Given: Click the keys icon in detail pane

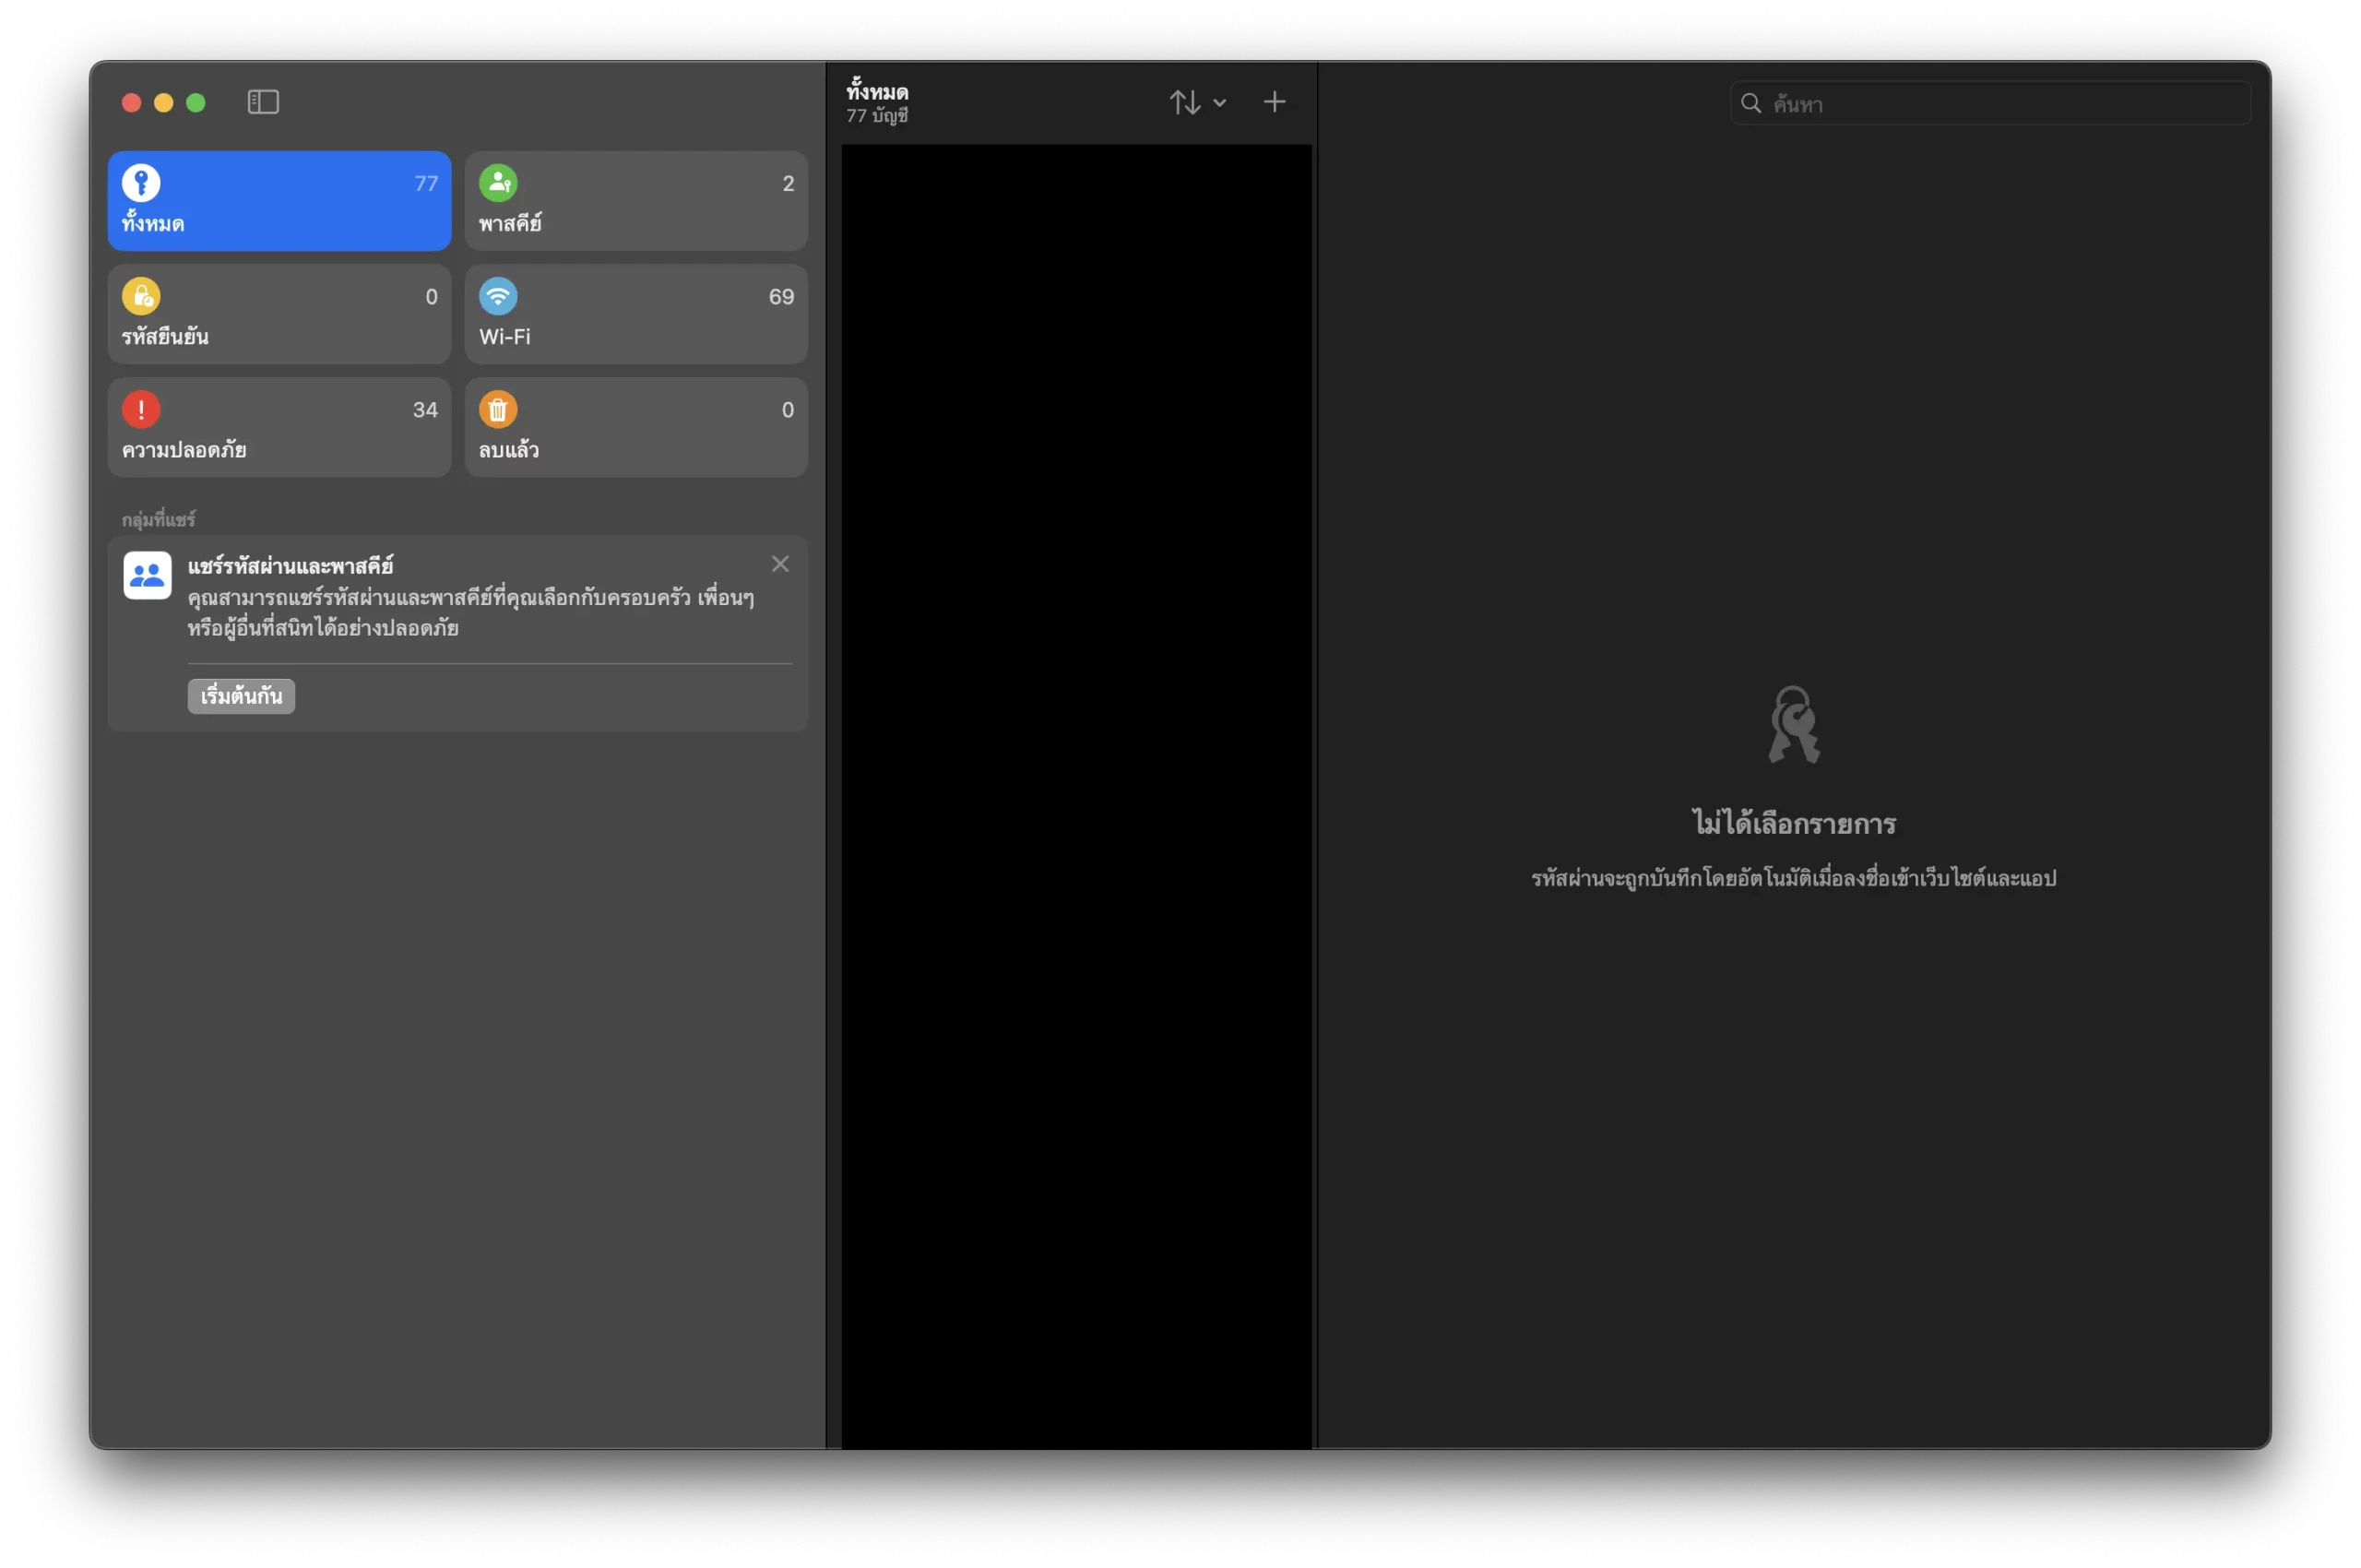Looking at the screenshot, I should 1794,724.
